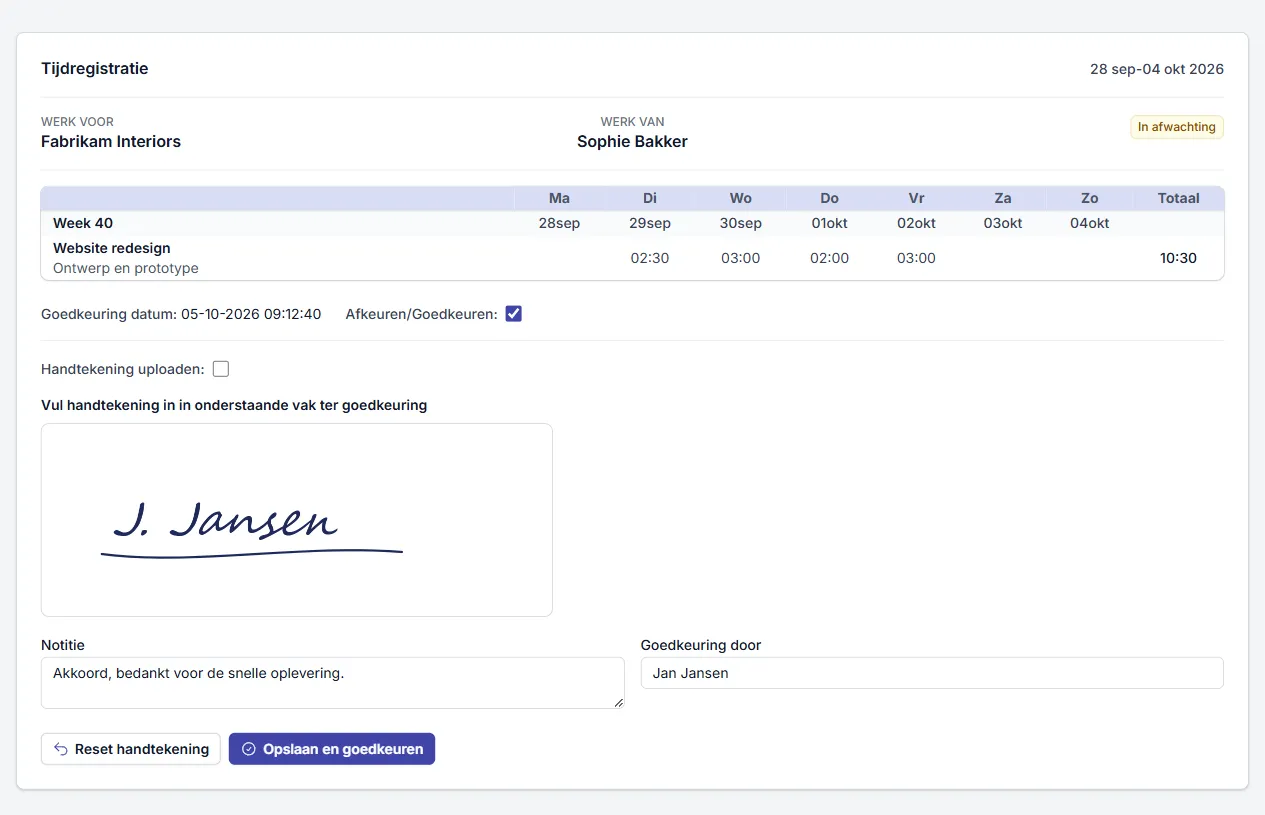Click the Do column header

(x=830, y=198)
